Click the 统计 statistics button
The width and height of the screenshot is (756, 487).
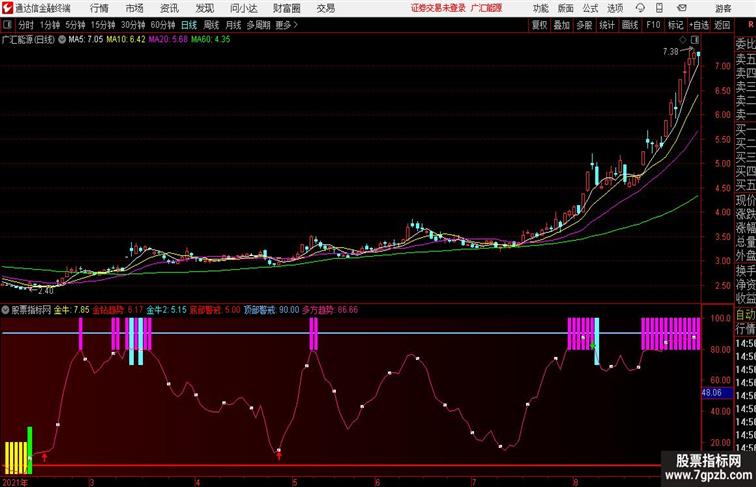point(607,25)
